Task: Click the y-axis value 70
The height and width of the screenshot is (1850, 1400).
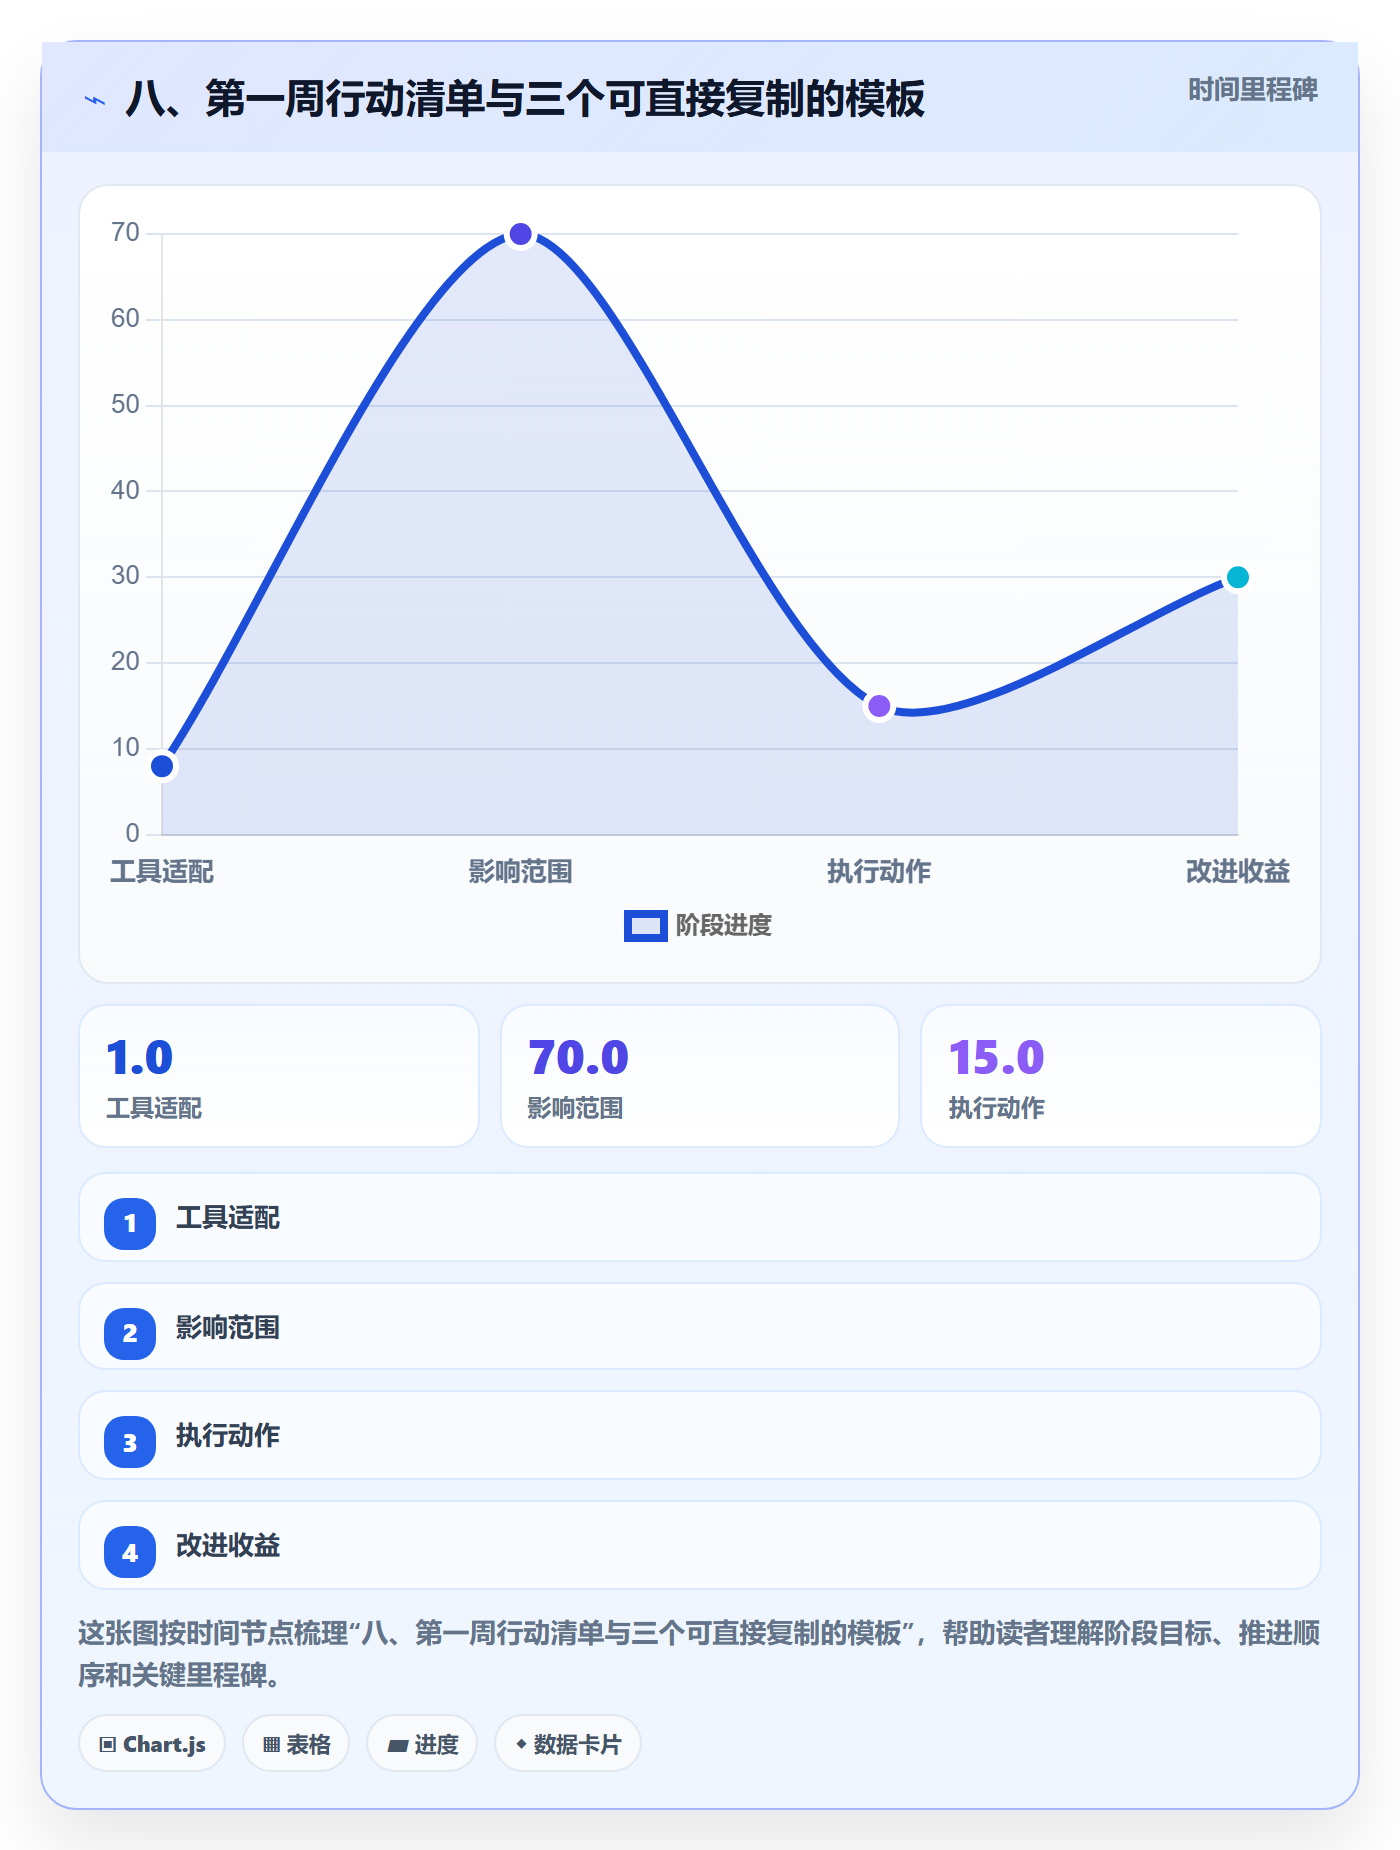Action: pos(125,233)
